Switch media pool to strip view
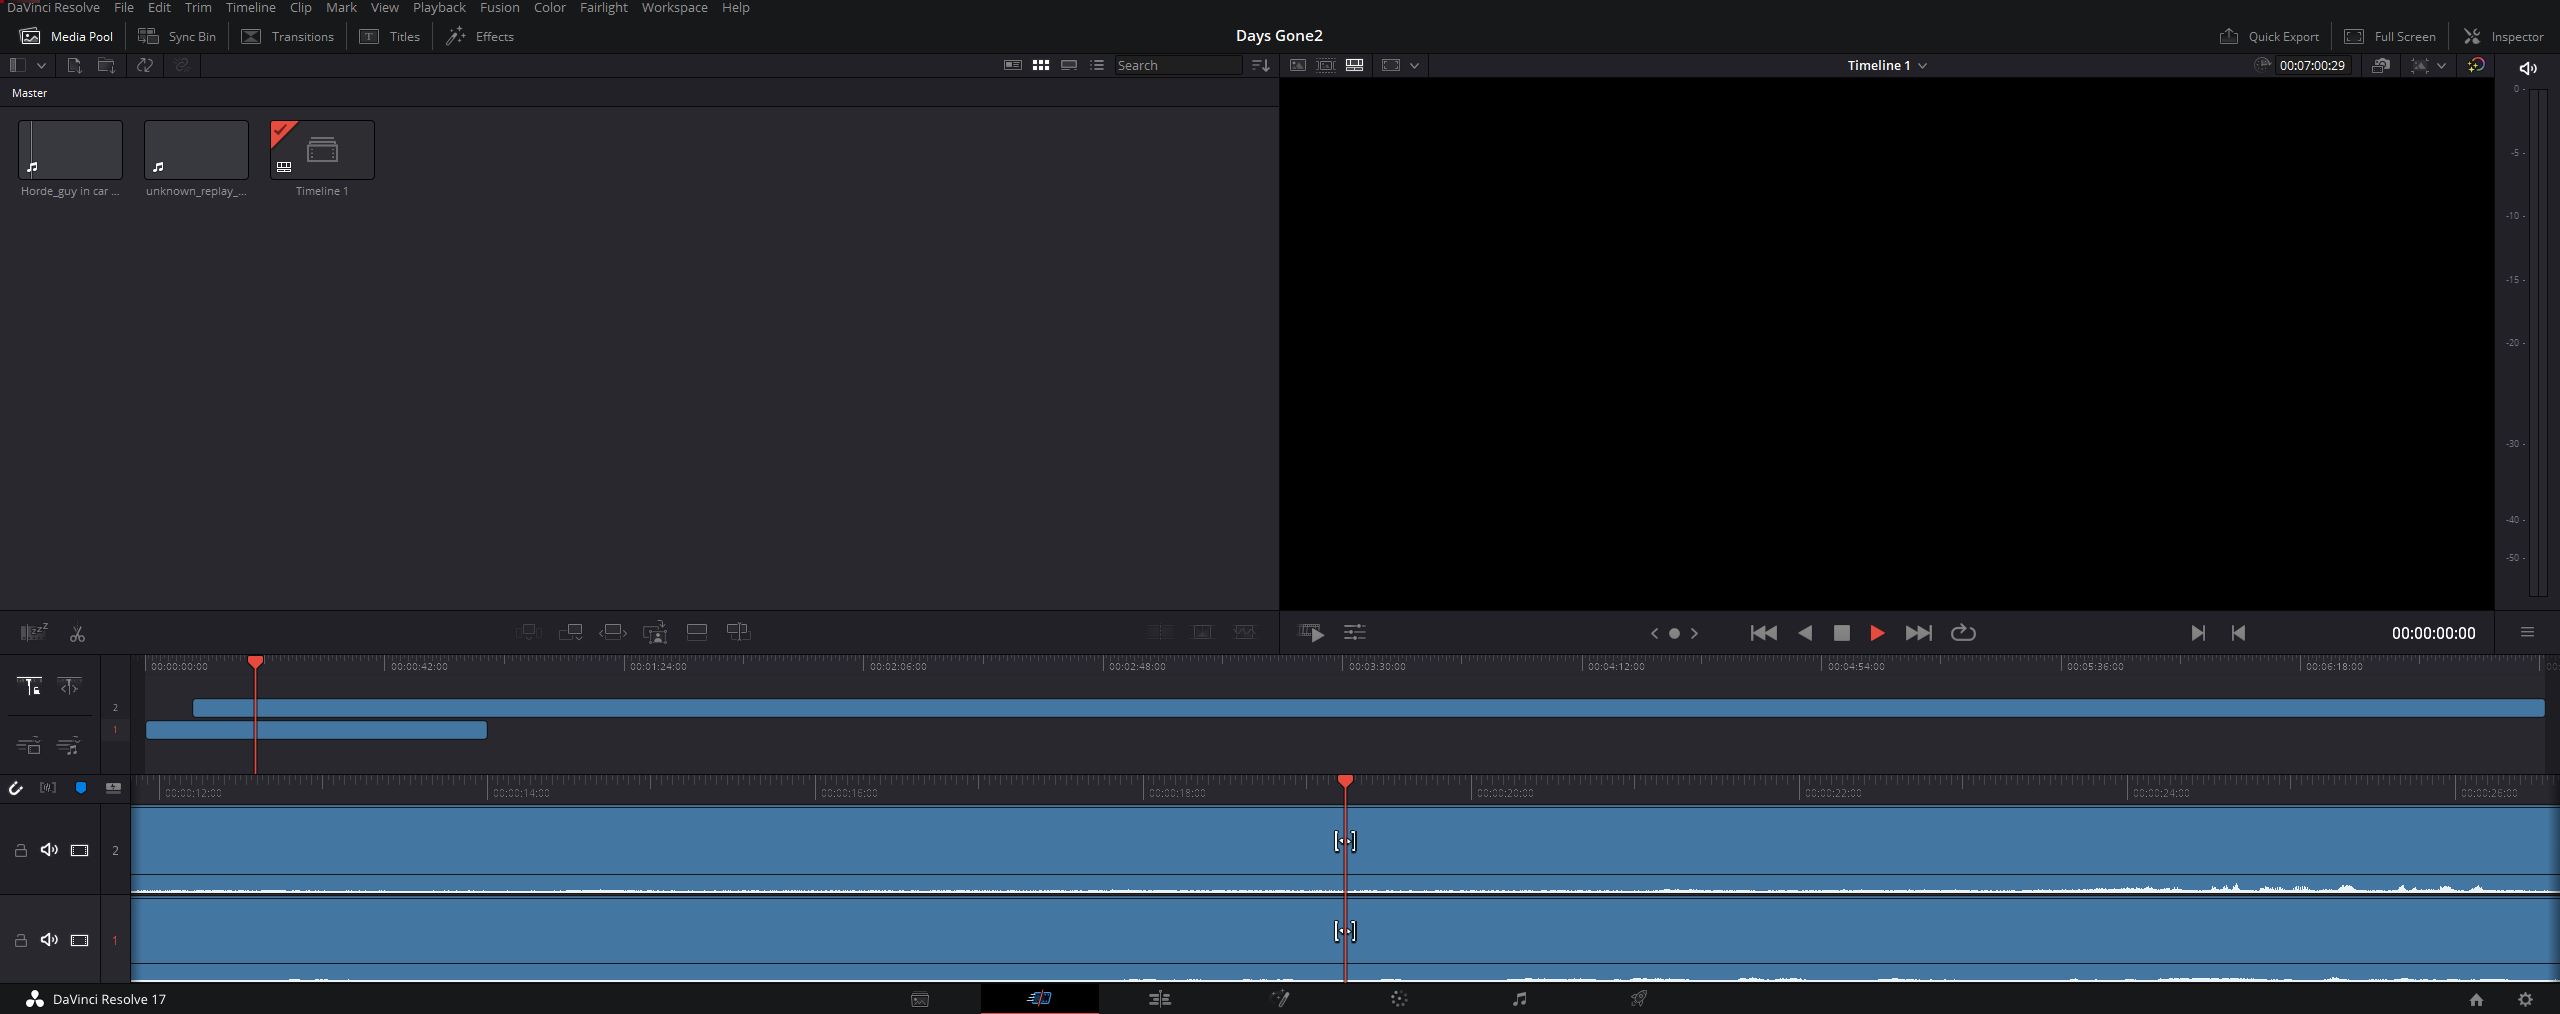 pos(1069,65)
